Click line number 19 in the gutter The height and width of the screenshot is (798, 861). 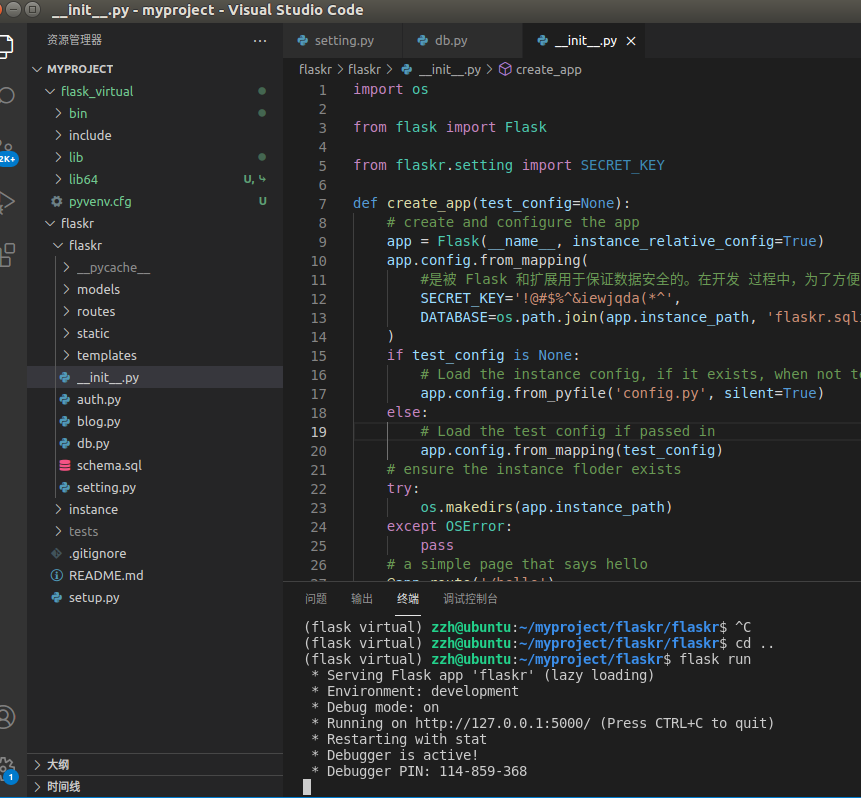point(318,432)
